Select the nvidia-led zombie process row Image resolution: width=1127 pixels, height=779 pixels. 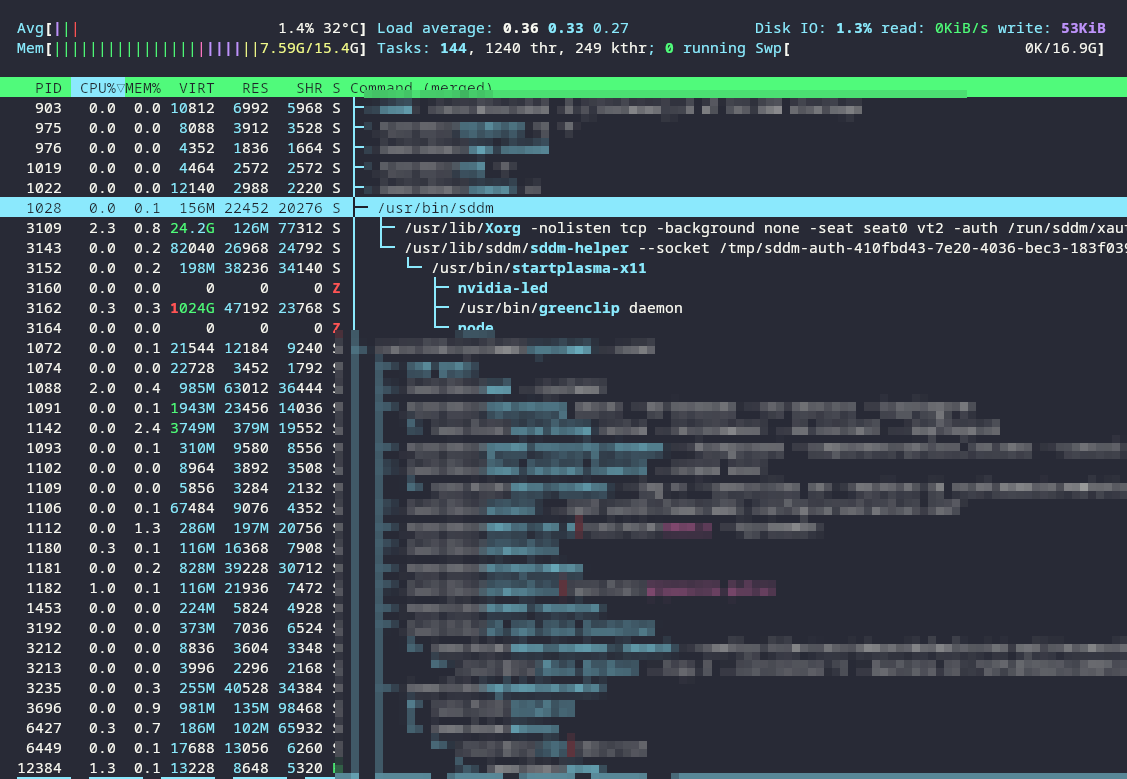564,288
